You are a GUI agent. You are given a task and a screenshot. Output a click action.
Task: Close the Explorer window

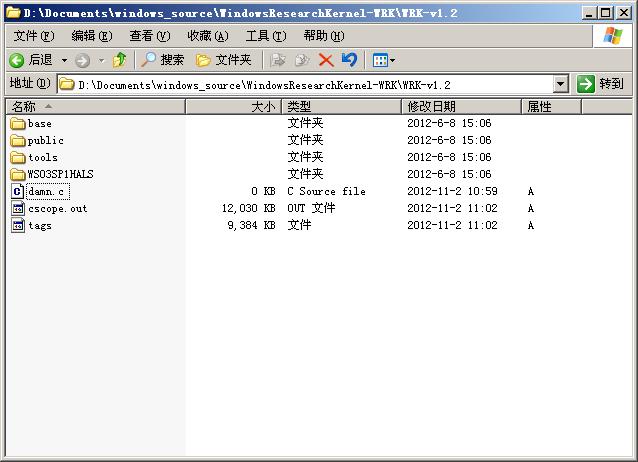click(x=623, y=13)
